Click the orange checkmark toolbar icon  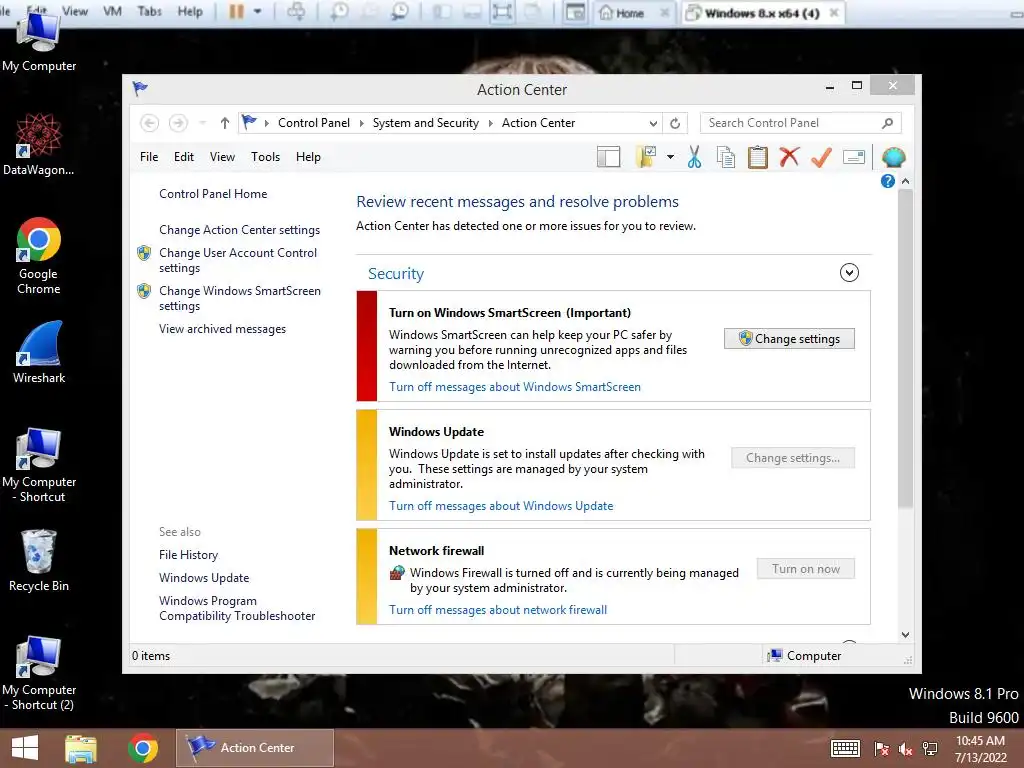[x=822, y=157]
